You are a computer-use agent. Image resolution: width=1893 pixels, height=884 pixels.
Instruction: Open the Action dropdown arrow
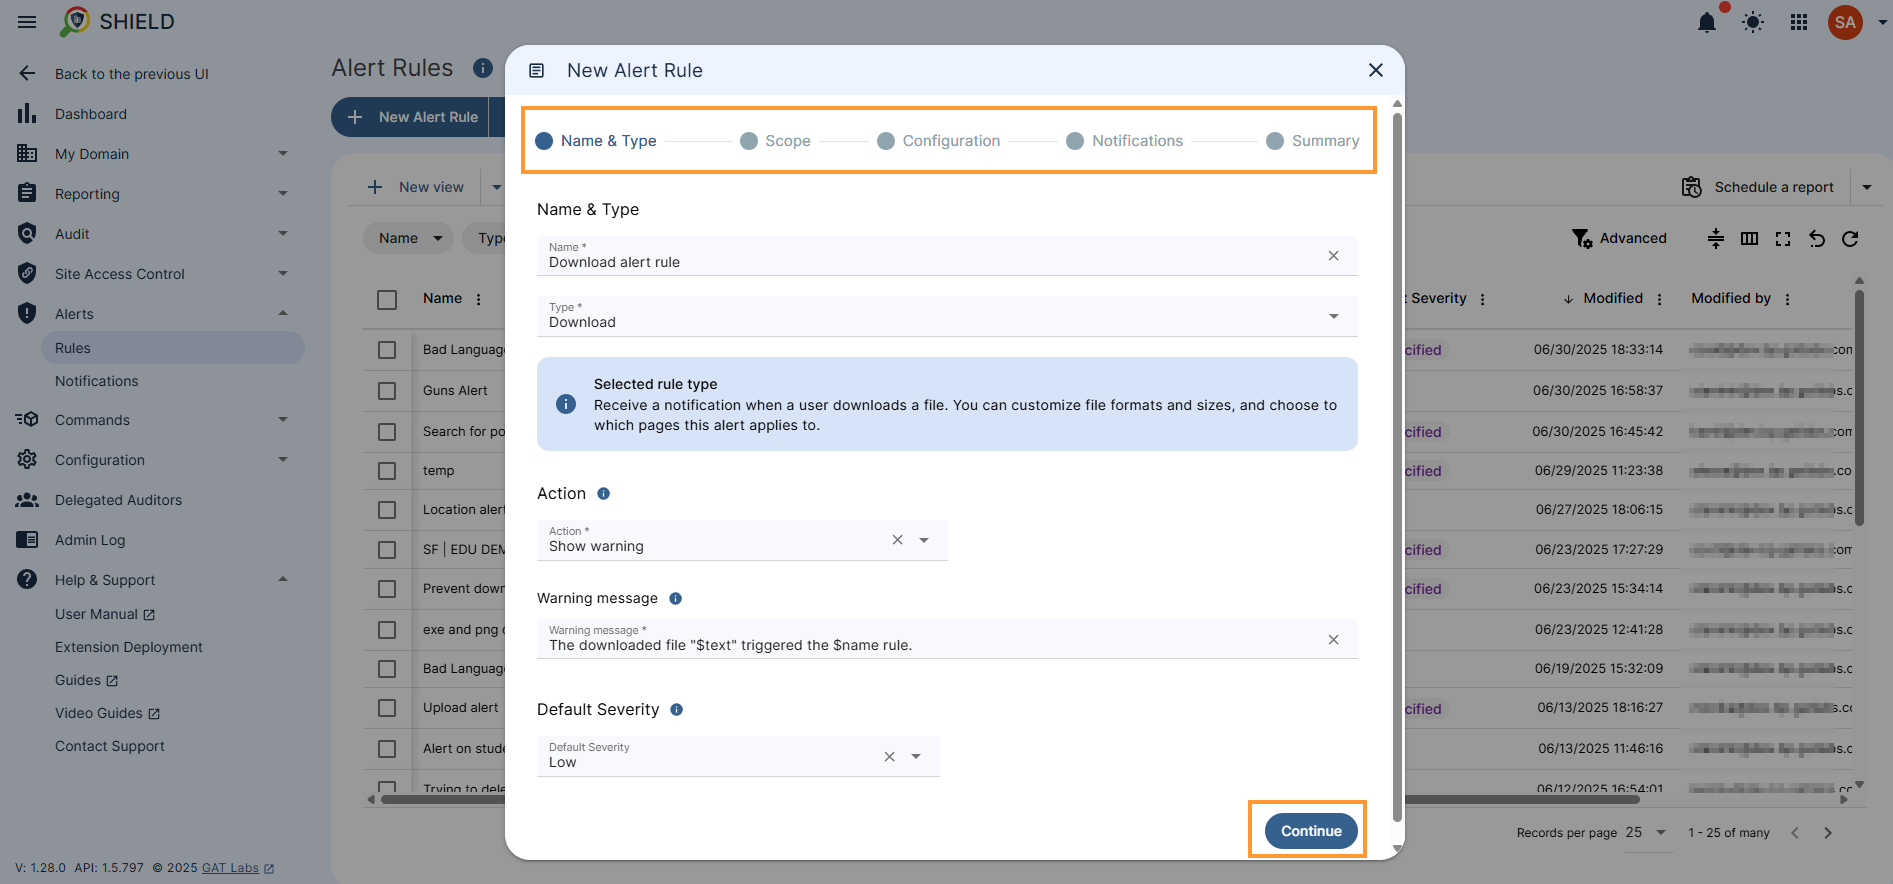click(x=924, y=540)
